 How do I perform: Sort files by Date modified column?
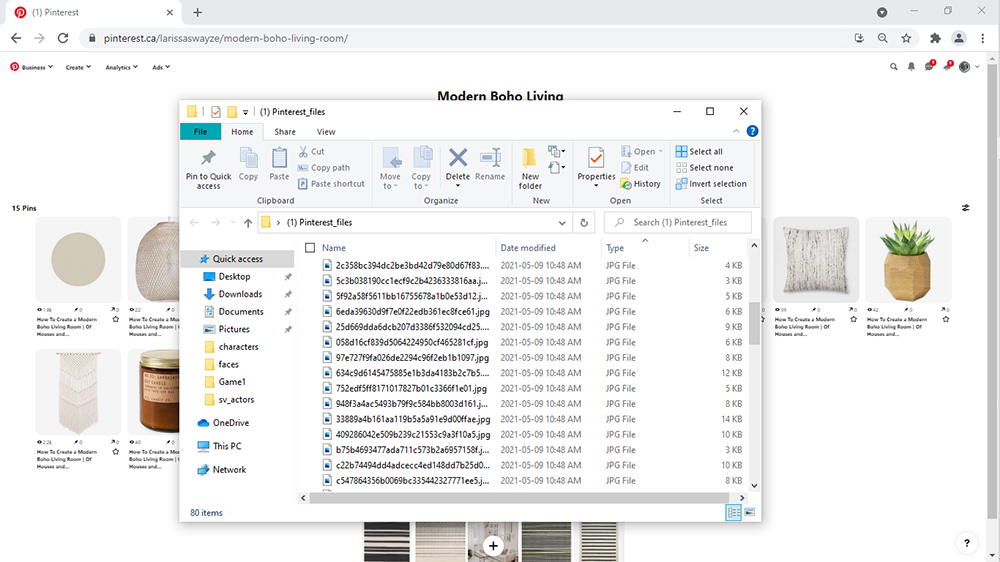point(527,248)
